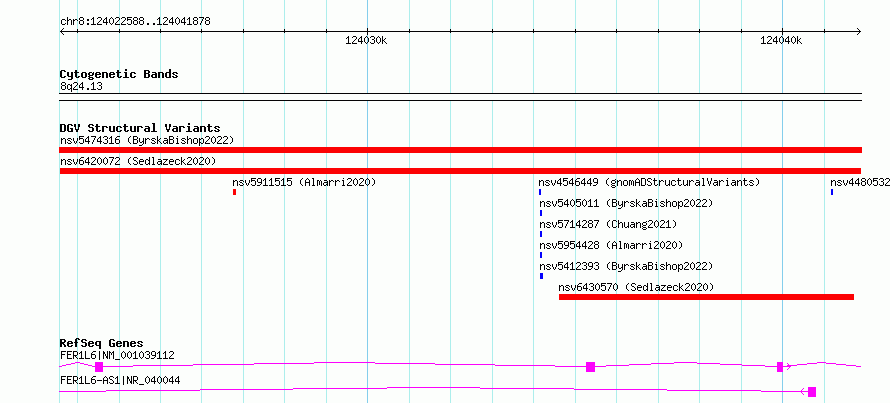Viewport: 890px width, 403px height.
Task: Open the nsv5911515 (Almarri2020) label
Action: [x=304, y=182]
